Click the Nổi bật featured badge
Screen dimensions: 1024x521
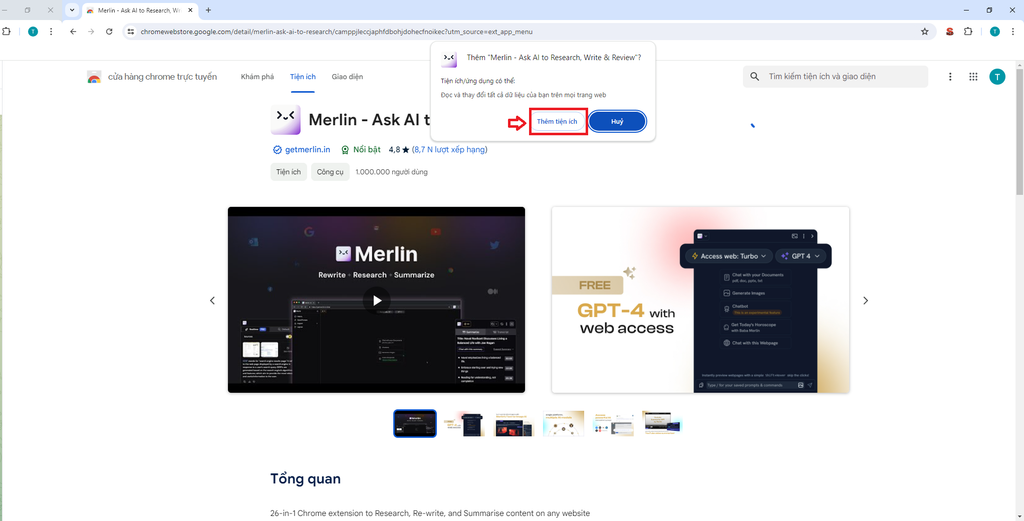click(x=360, y=150)
